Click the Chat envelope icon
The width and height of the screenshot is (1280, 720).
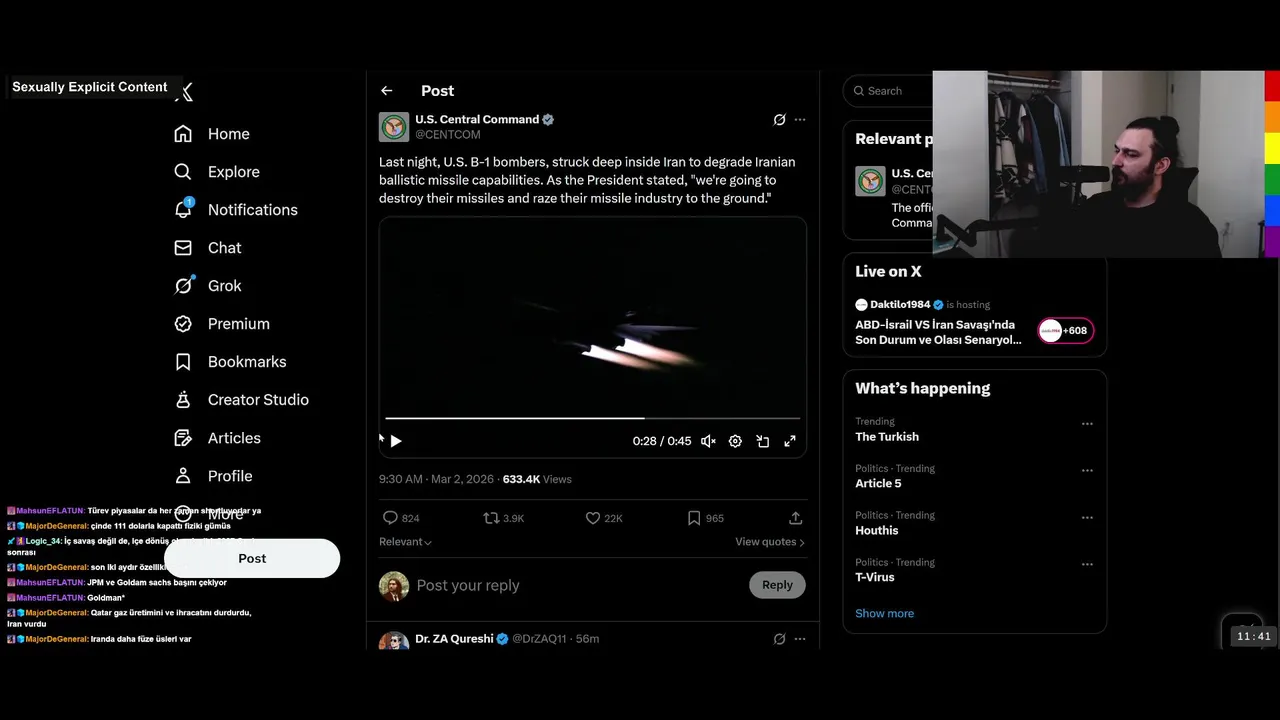183,248
